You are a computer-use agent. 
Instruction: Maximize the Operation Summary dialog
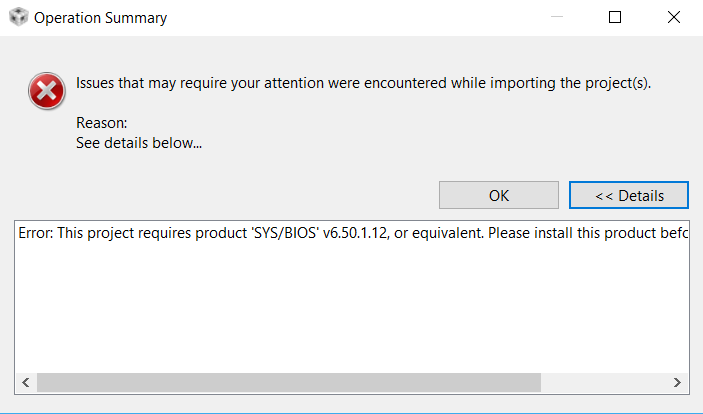[615, 18]
